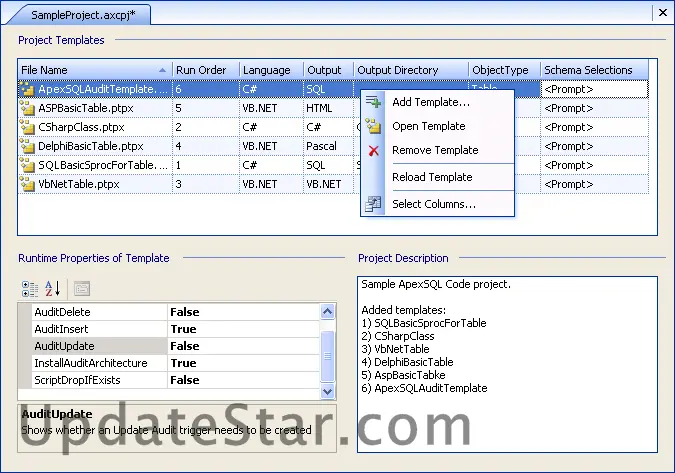The width and height of the screenshot is (675, 473).
Task: Click inside the Project Description text box
Action: click(x=507, y=364)
